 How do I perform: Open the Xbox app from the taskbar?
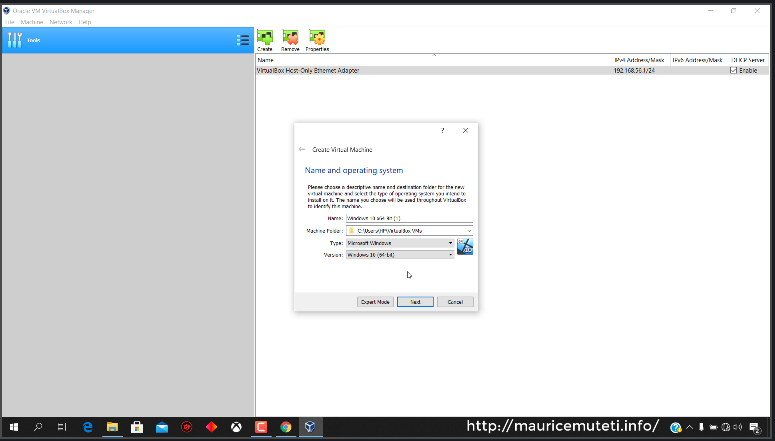pos(236,427)
